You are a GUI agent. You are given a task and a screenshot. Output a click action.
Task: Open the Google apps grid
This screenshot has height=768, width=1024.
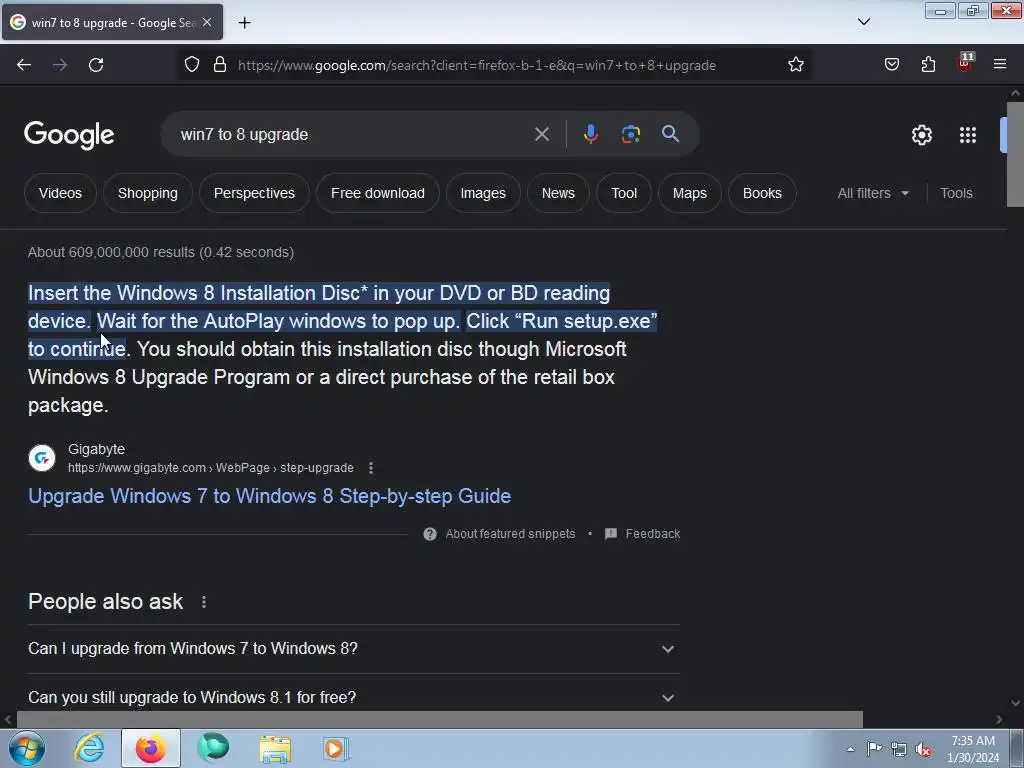point(968,135)
